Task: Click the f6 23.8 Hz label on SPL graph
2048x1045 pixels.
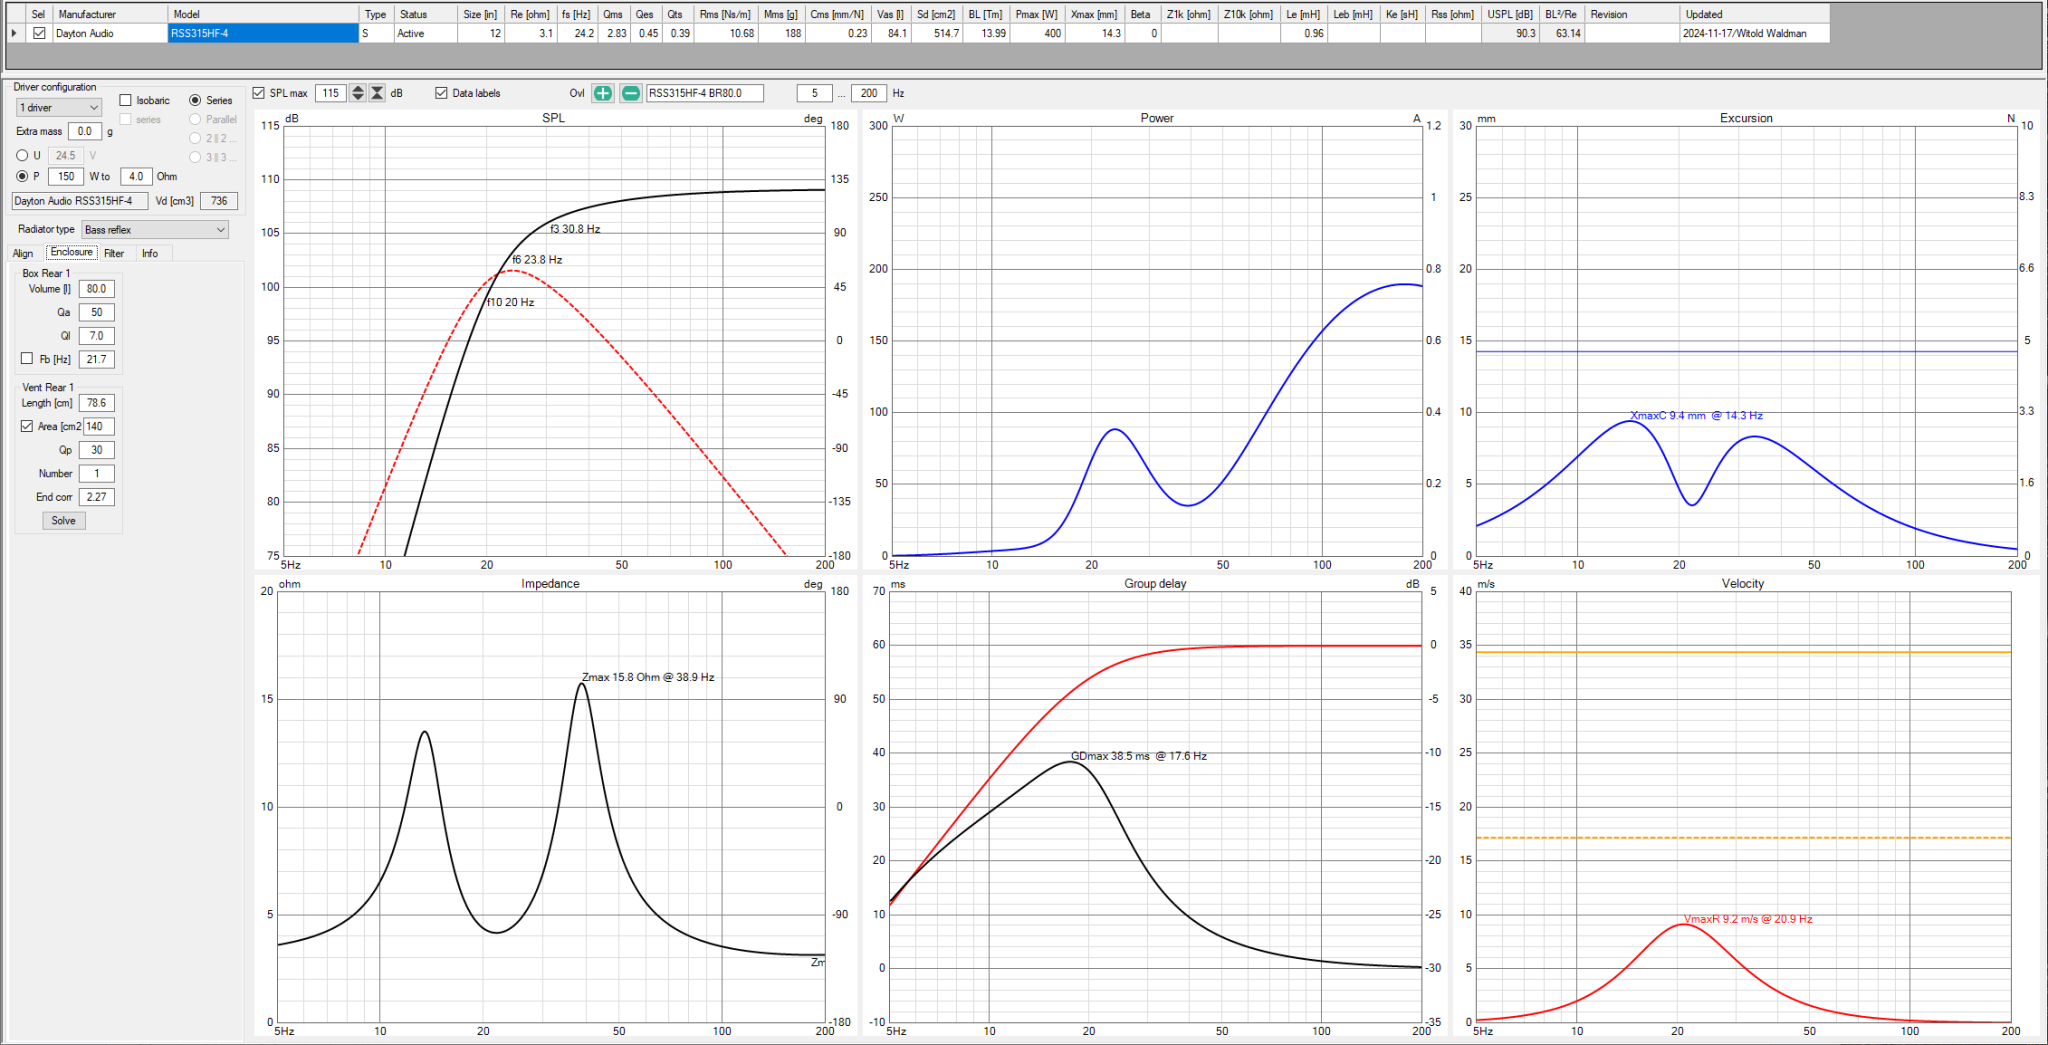Action: tap(537, 259)
